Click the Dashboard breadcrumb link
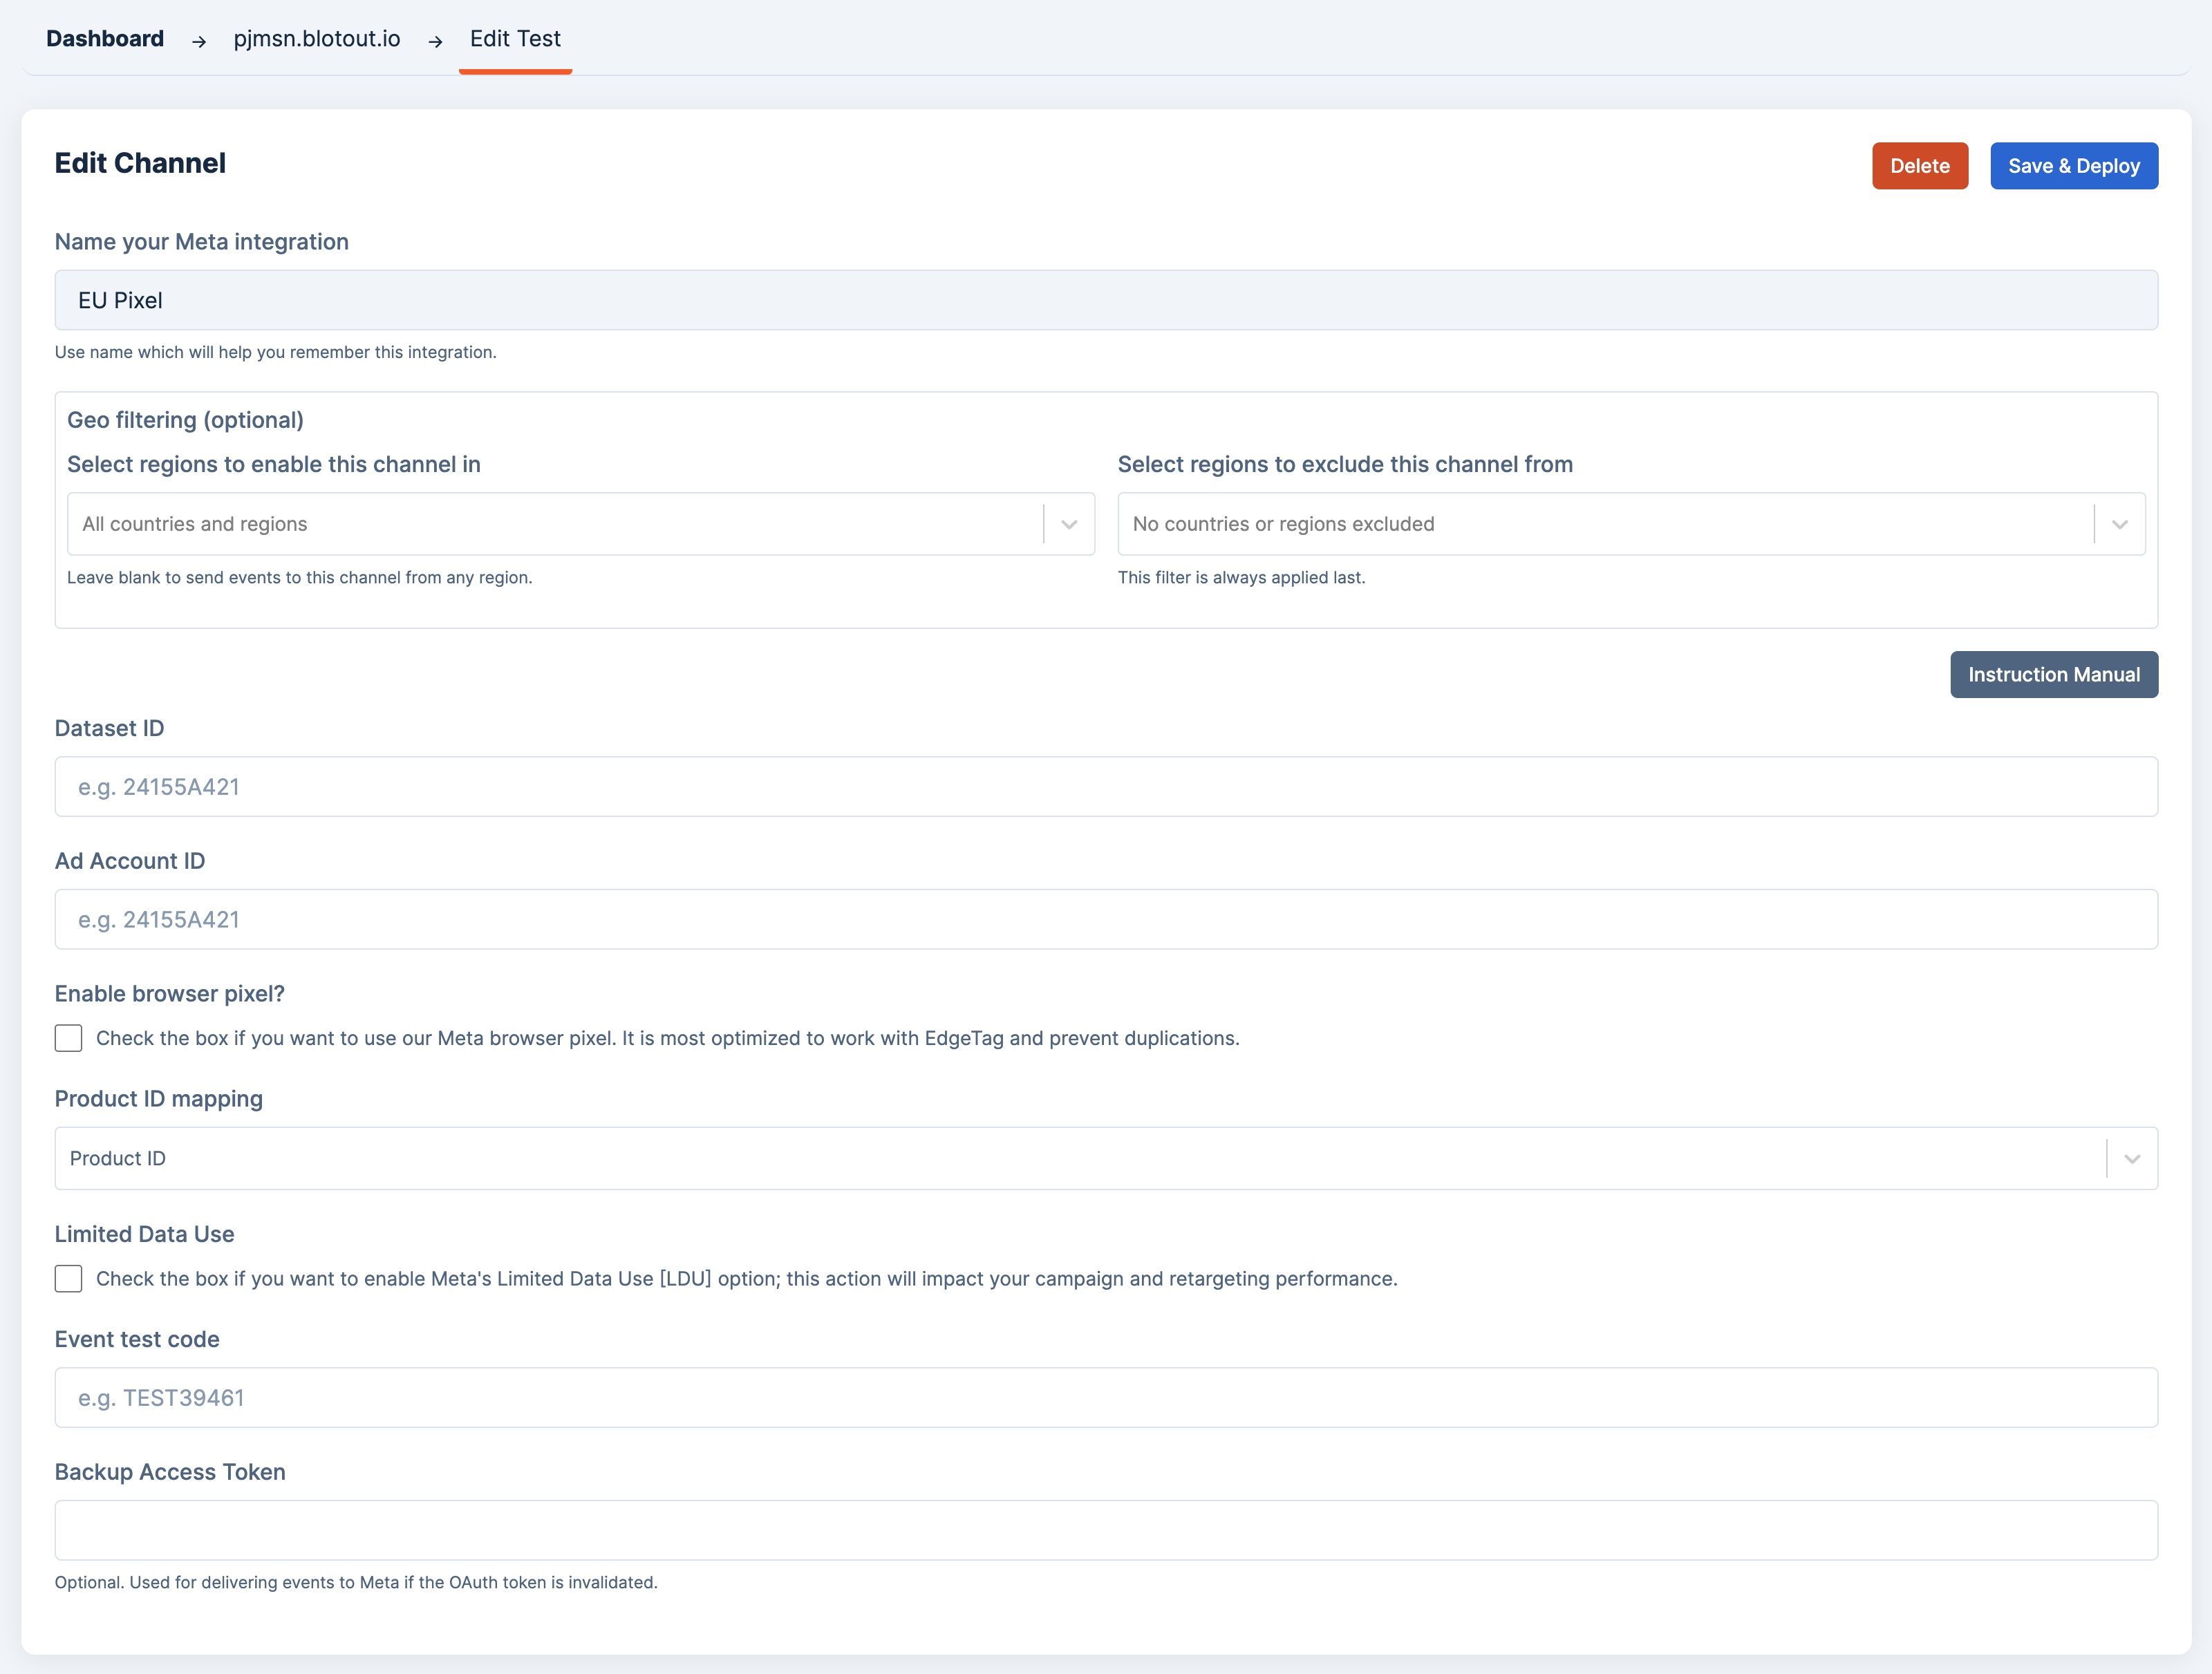 tap(105, 39)
